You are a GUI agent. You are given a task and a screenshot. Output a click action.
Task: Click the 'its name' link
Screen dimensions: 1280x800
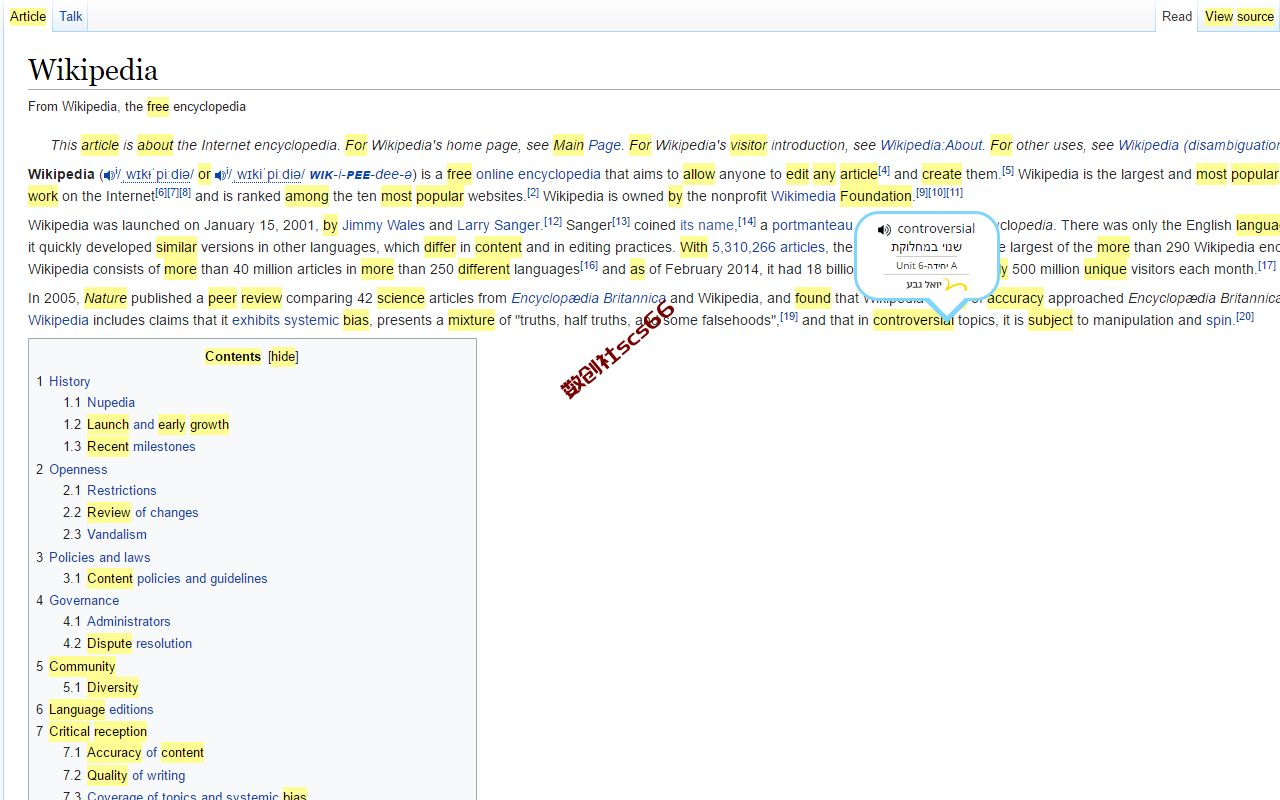coord(707,225)
